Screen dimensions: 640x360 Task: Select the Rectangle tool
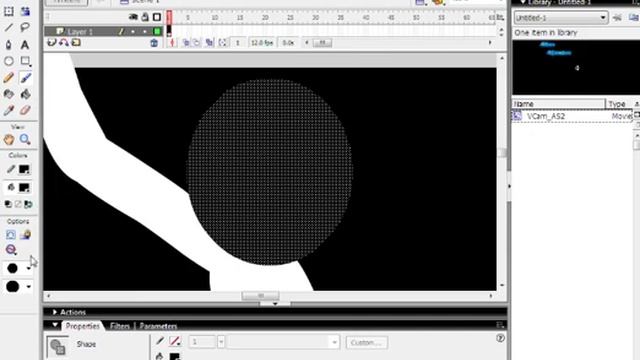point(25,61)
